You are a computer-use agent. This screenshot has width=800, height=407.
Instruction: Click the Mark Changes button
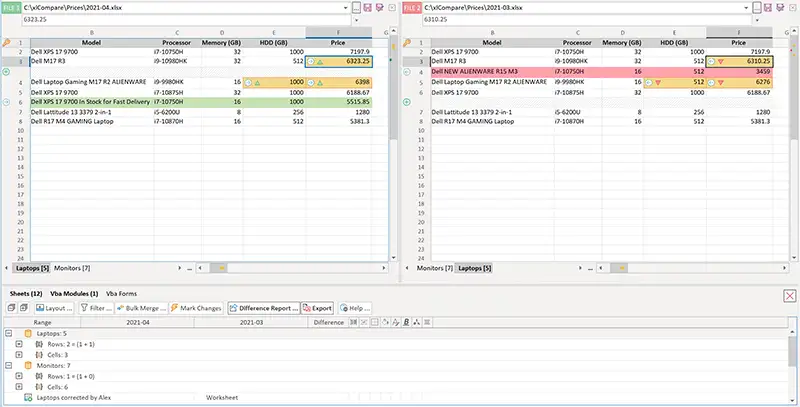pos(196,308)
